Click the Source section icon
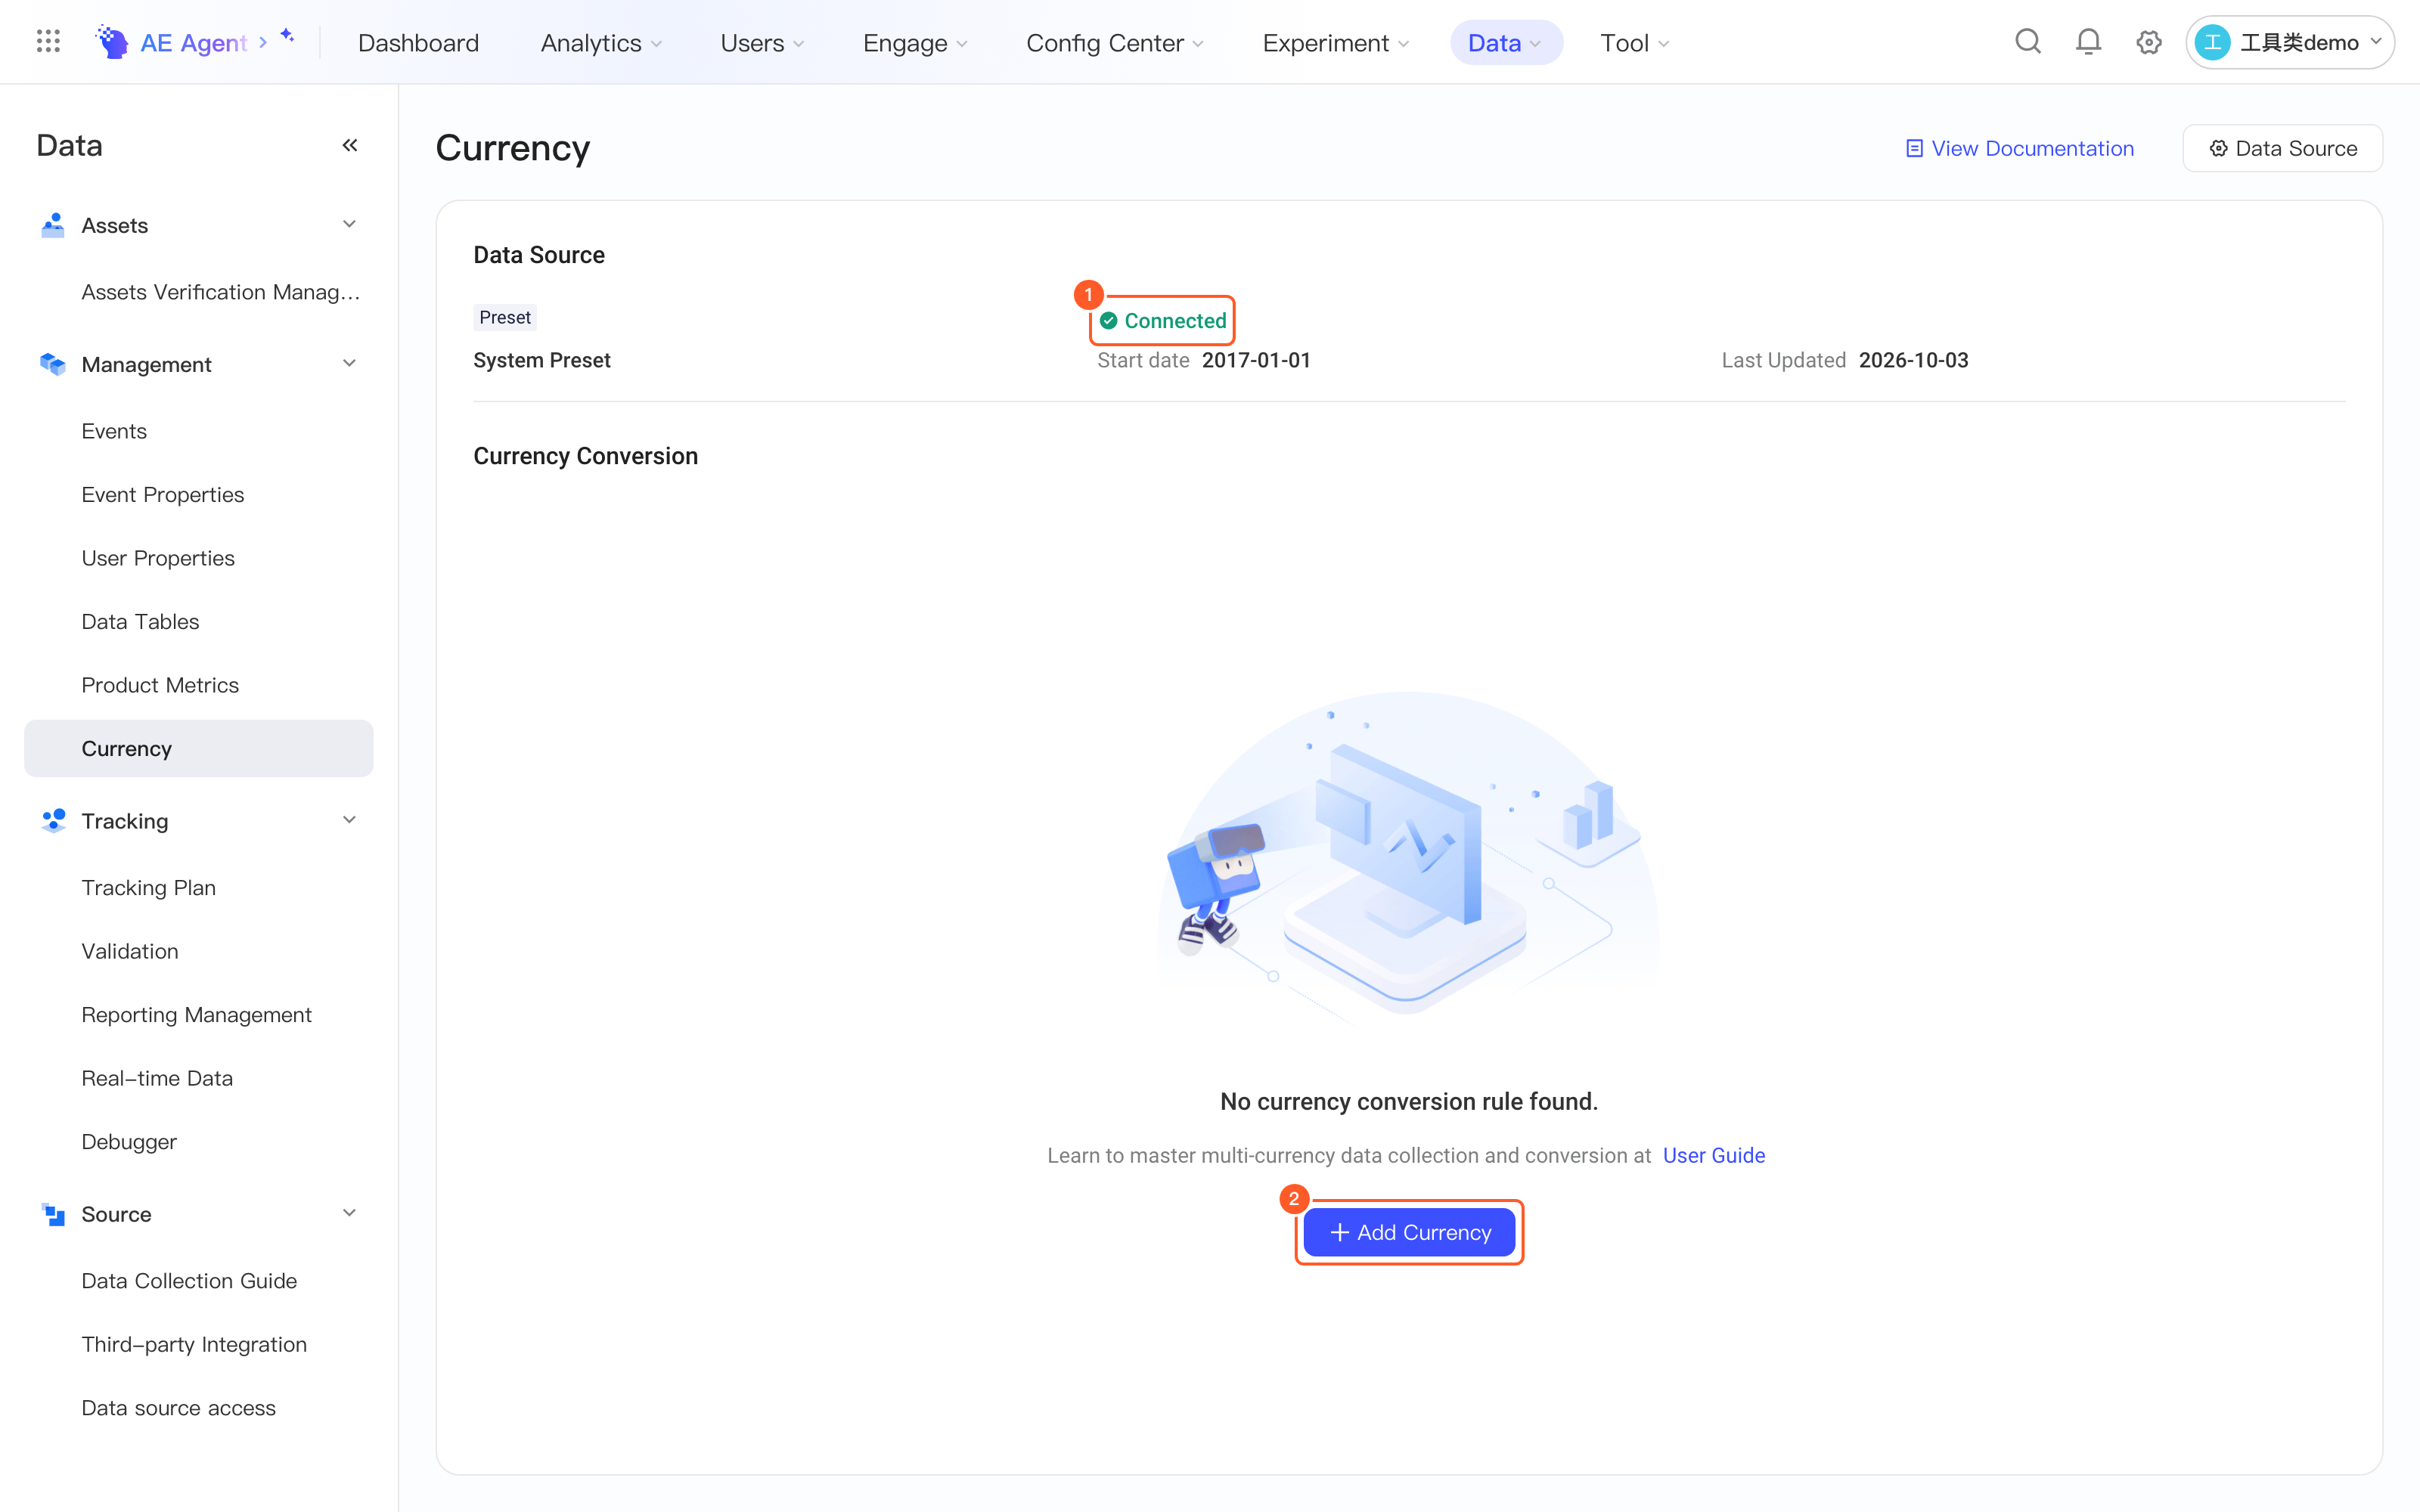Screen dimensions: 2420x1512 (53, 1214)
